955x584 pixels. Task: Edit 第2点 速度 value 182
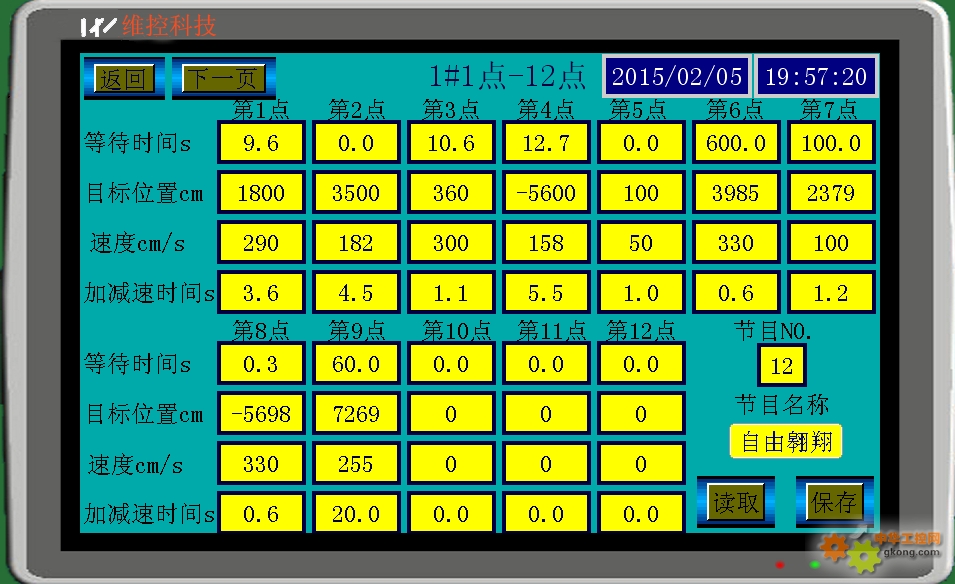(x=356, y=242)
